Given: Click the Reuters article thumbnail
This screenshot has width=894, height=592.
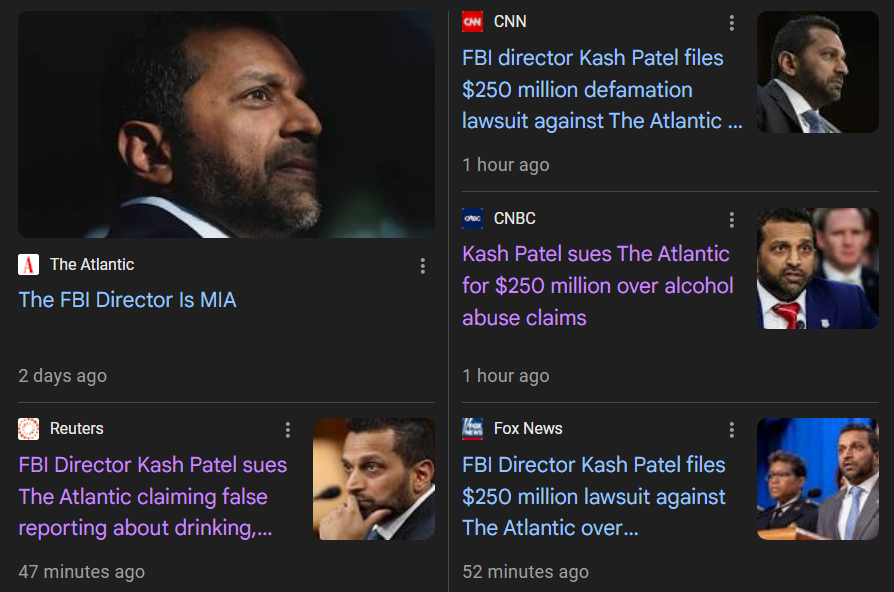Looking at the screenshot, I should point(374,479).
